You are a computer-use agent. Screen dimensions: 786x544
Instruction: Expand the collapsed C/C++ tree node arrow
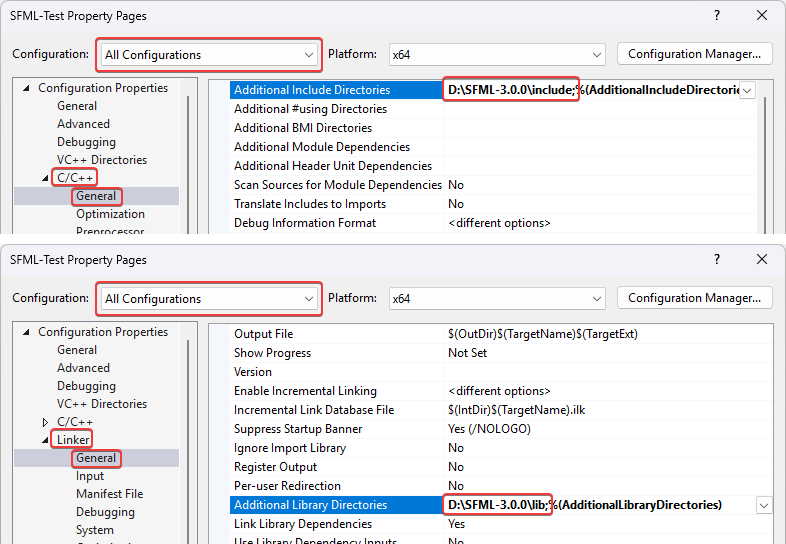(x=46, y=422)
